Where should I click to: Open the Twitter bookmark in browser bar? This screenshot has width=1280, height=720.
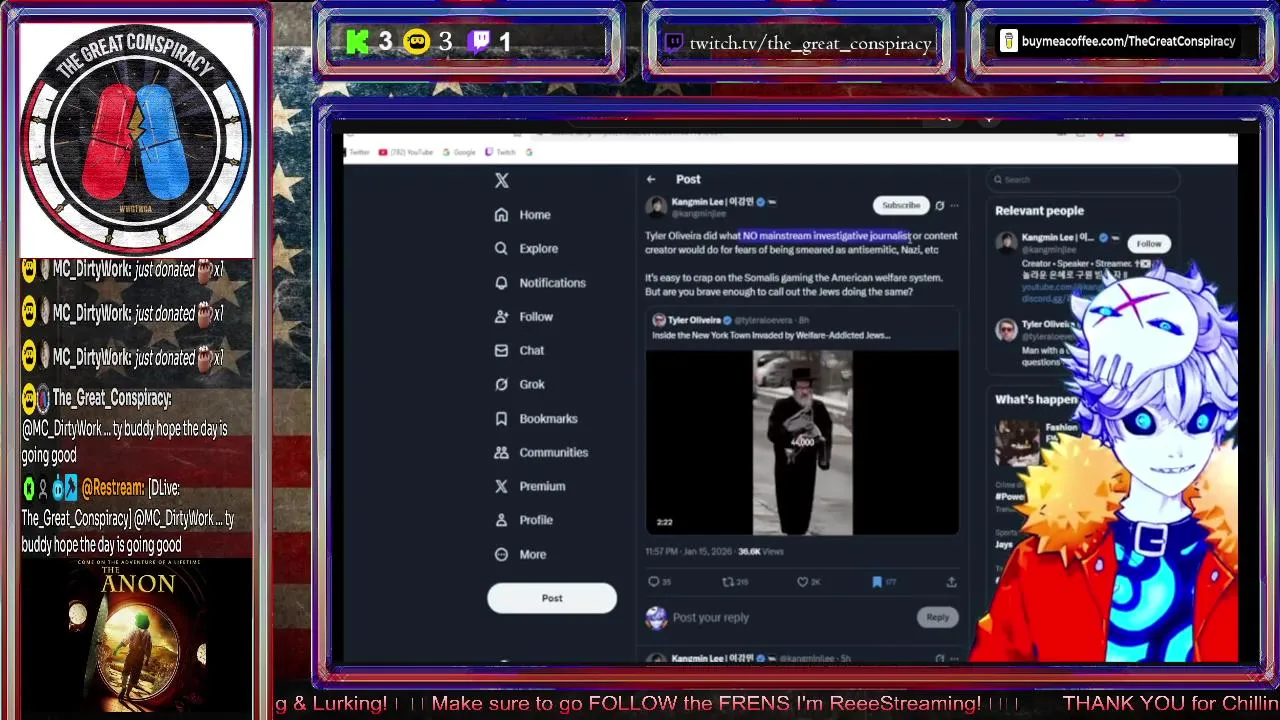coord(357,152)
